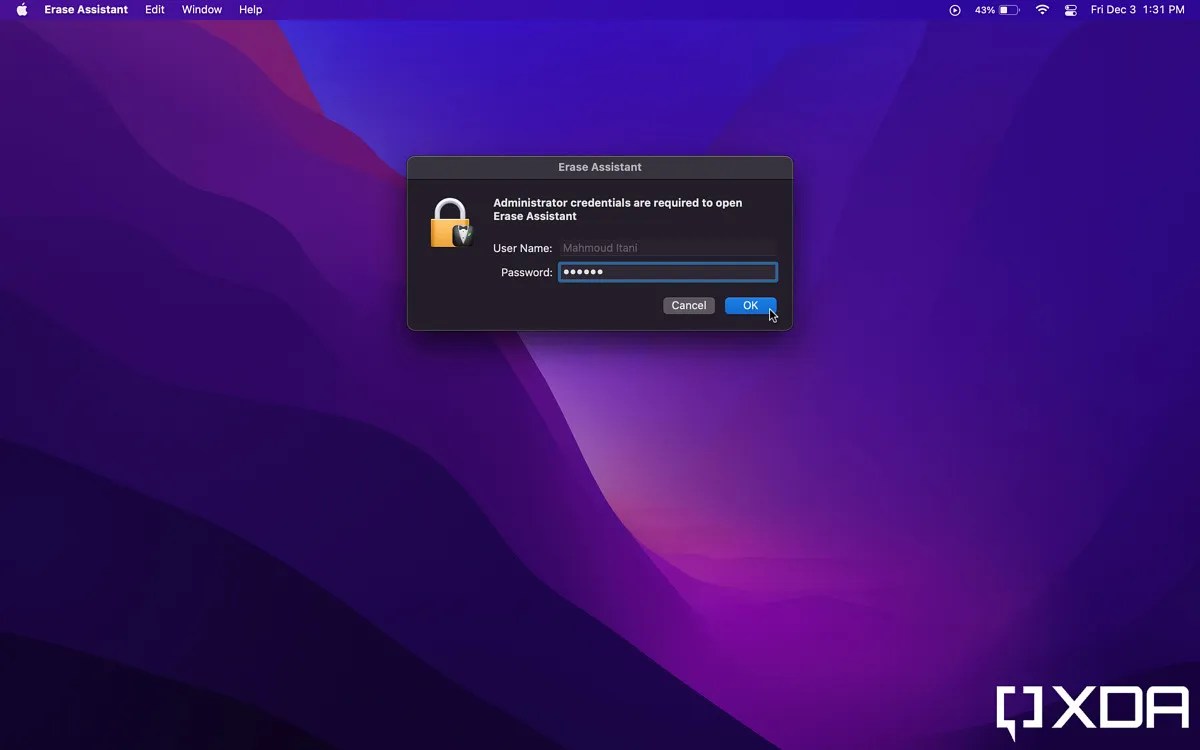Open the Wi-Fi status menu

pyautogui.click(x=1041, y=10)
